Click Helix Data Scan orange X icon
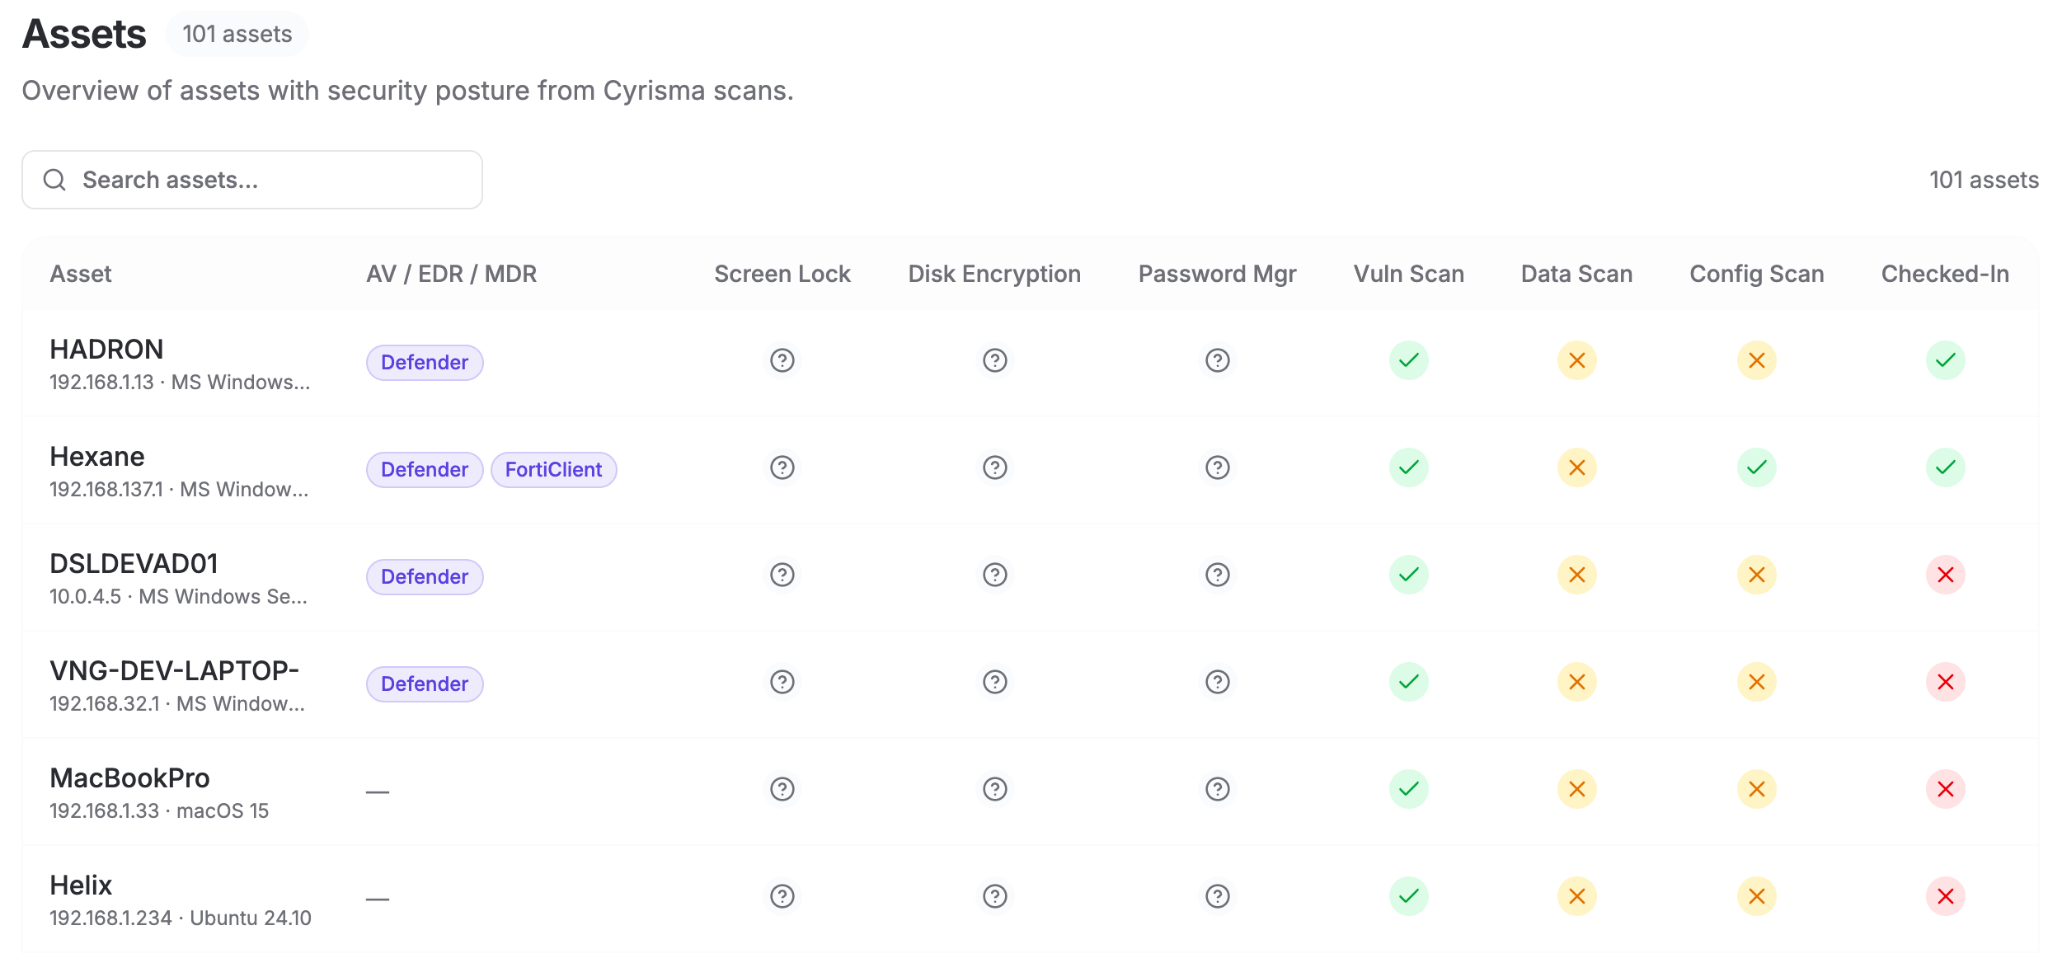The image size is (2048, 953). (1577, 896)
